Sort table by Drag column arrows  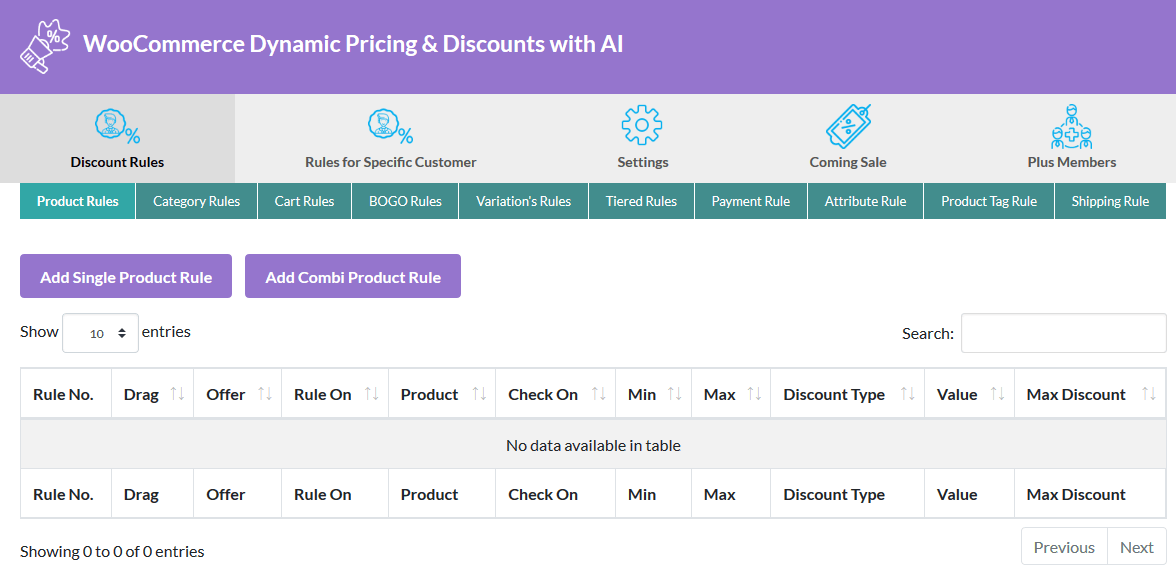178,394
